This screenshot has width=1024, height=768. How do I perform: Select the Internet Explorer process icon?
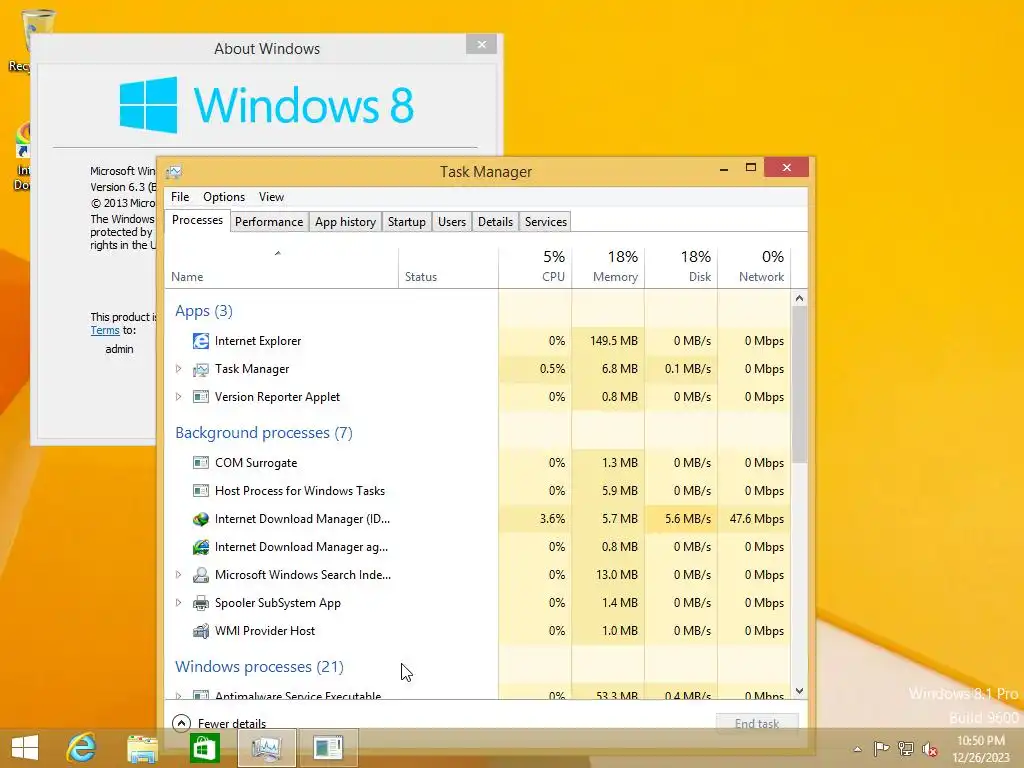[x=200, y=341]
